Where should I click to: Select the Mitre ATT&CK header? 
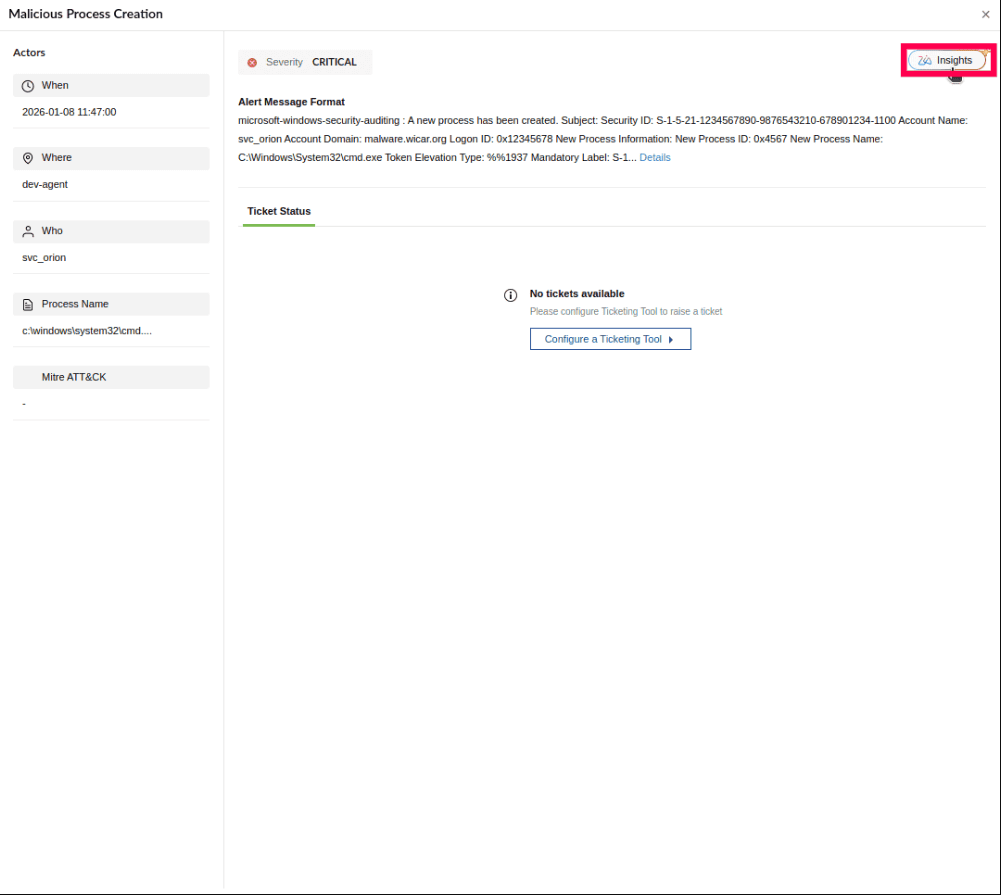tap(111, 377)
